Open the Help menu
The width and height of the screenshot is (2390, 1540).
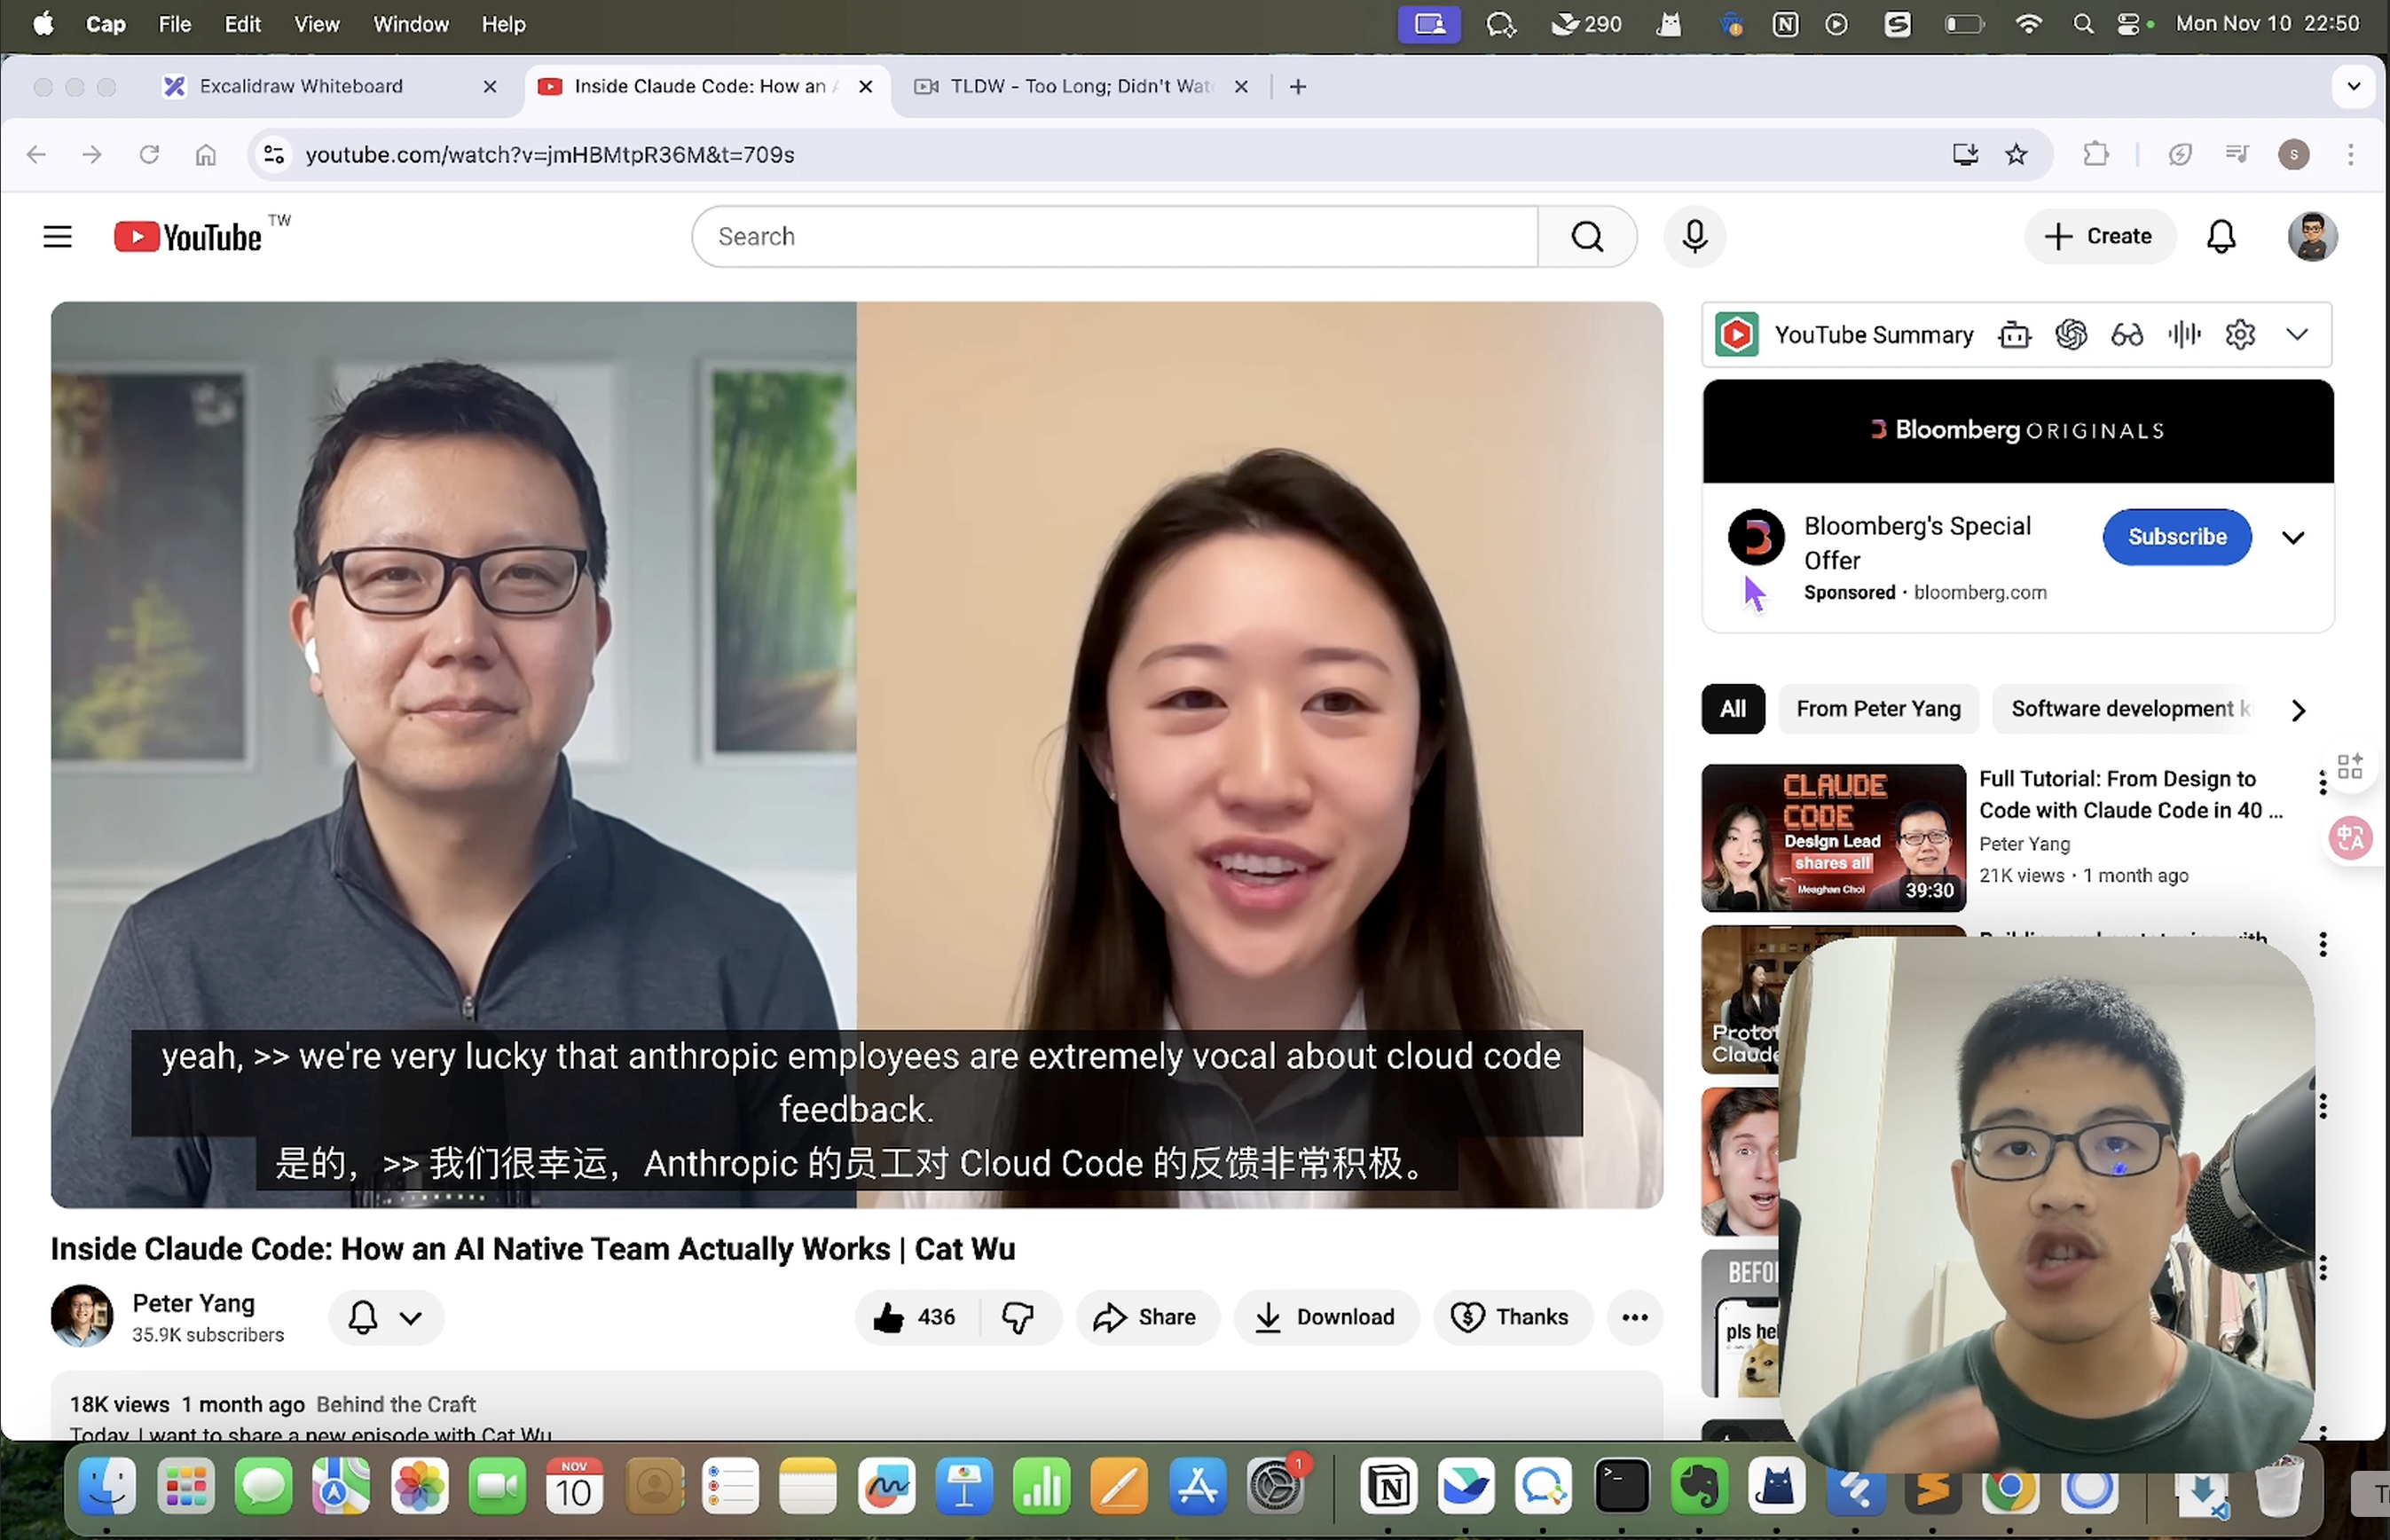pos(503,24)
